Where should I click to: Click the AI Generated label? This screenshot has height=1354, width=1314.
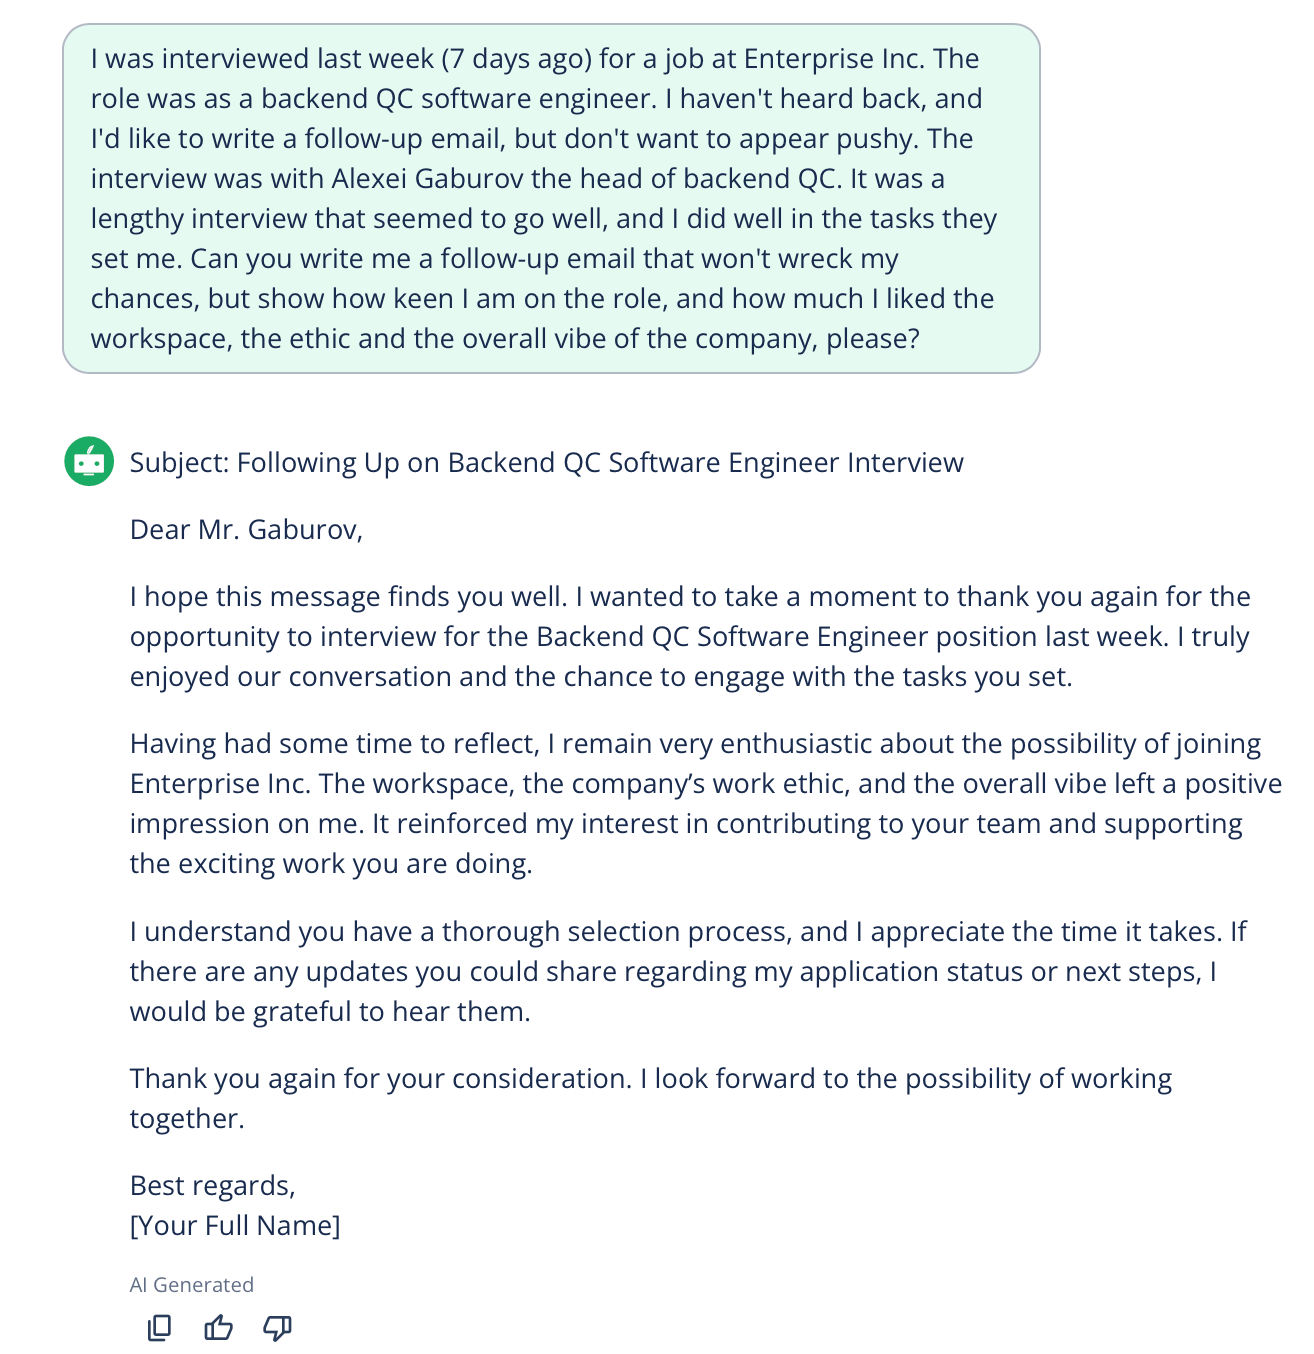tap(191, 1284)
